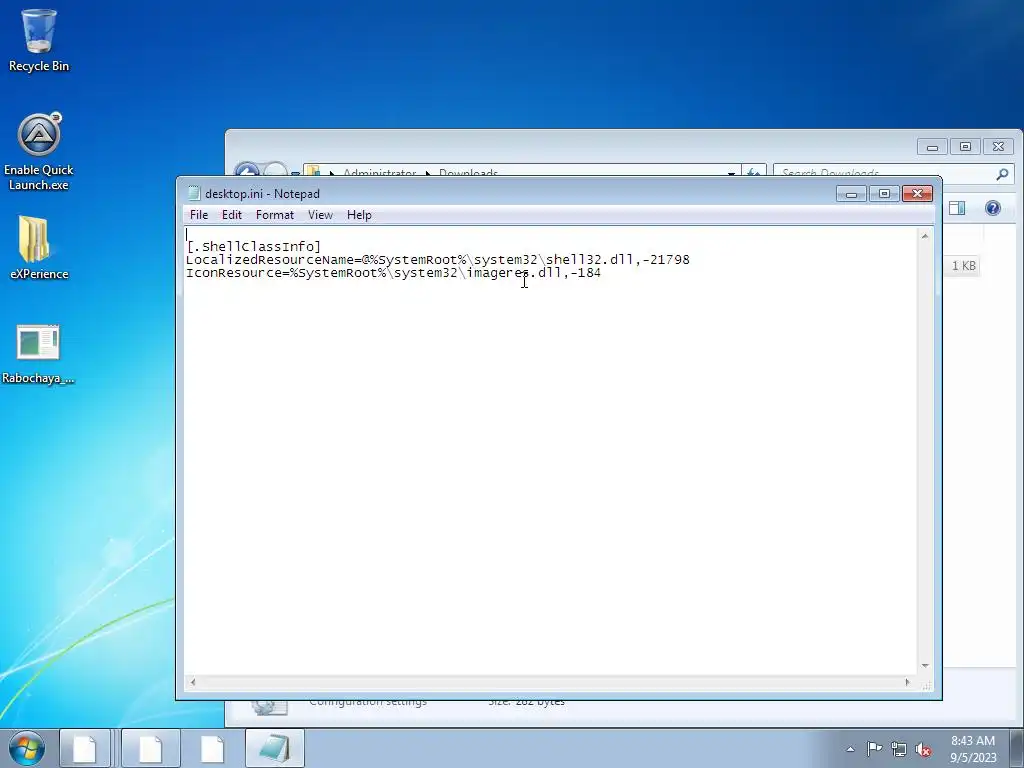The width and height of the screenshot is (1024, 768).
Task: Open the clock showing 8:43 AM
Action: (973, 749)
